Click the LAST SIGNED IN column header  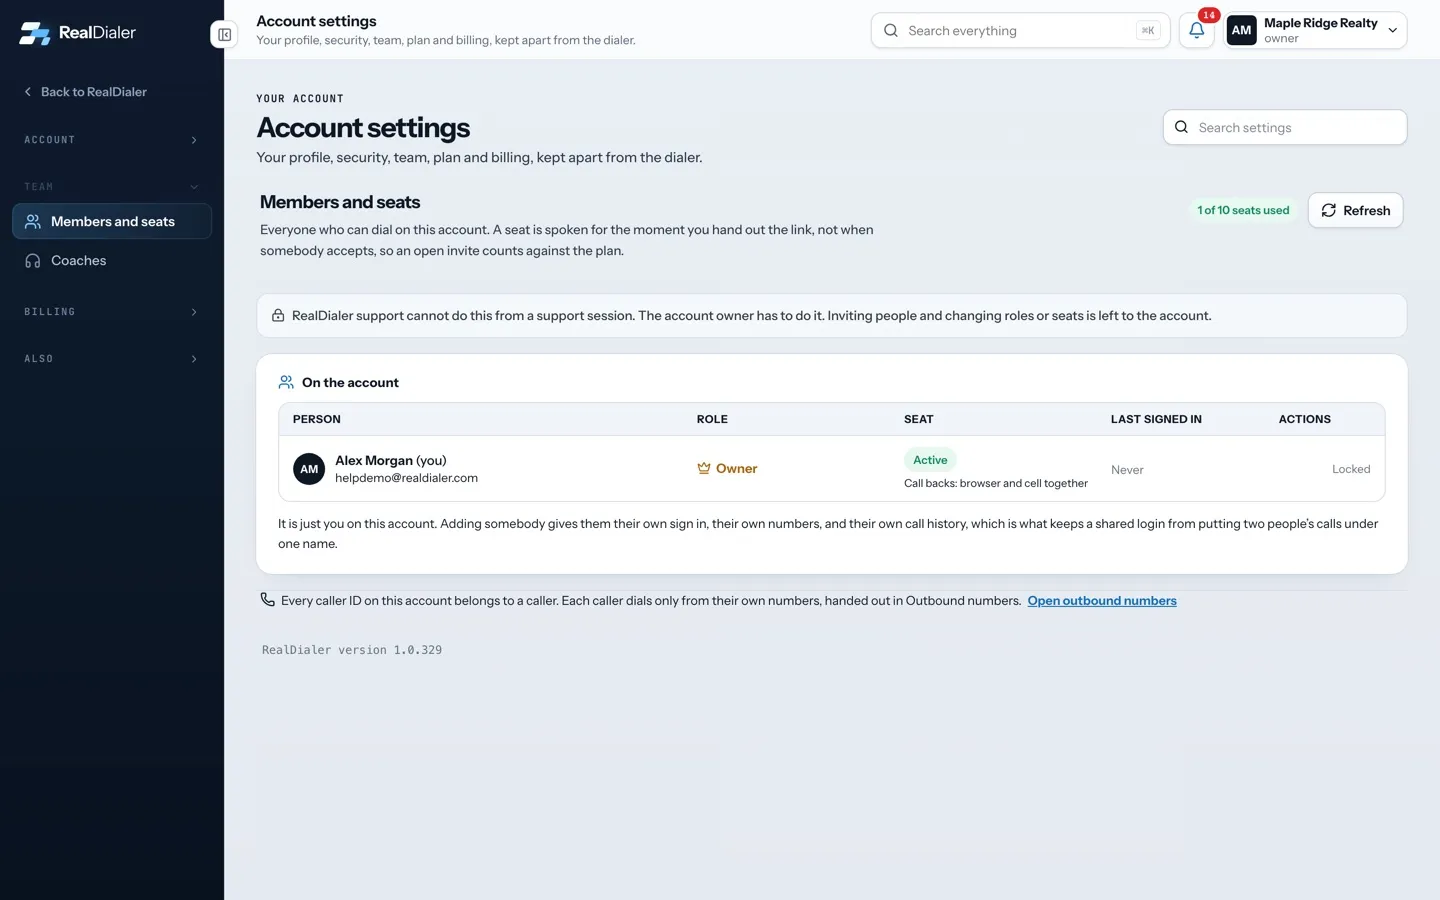(1156, 419)
